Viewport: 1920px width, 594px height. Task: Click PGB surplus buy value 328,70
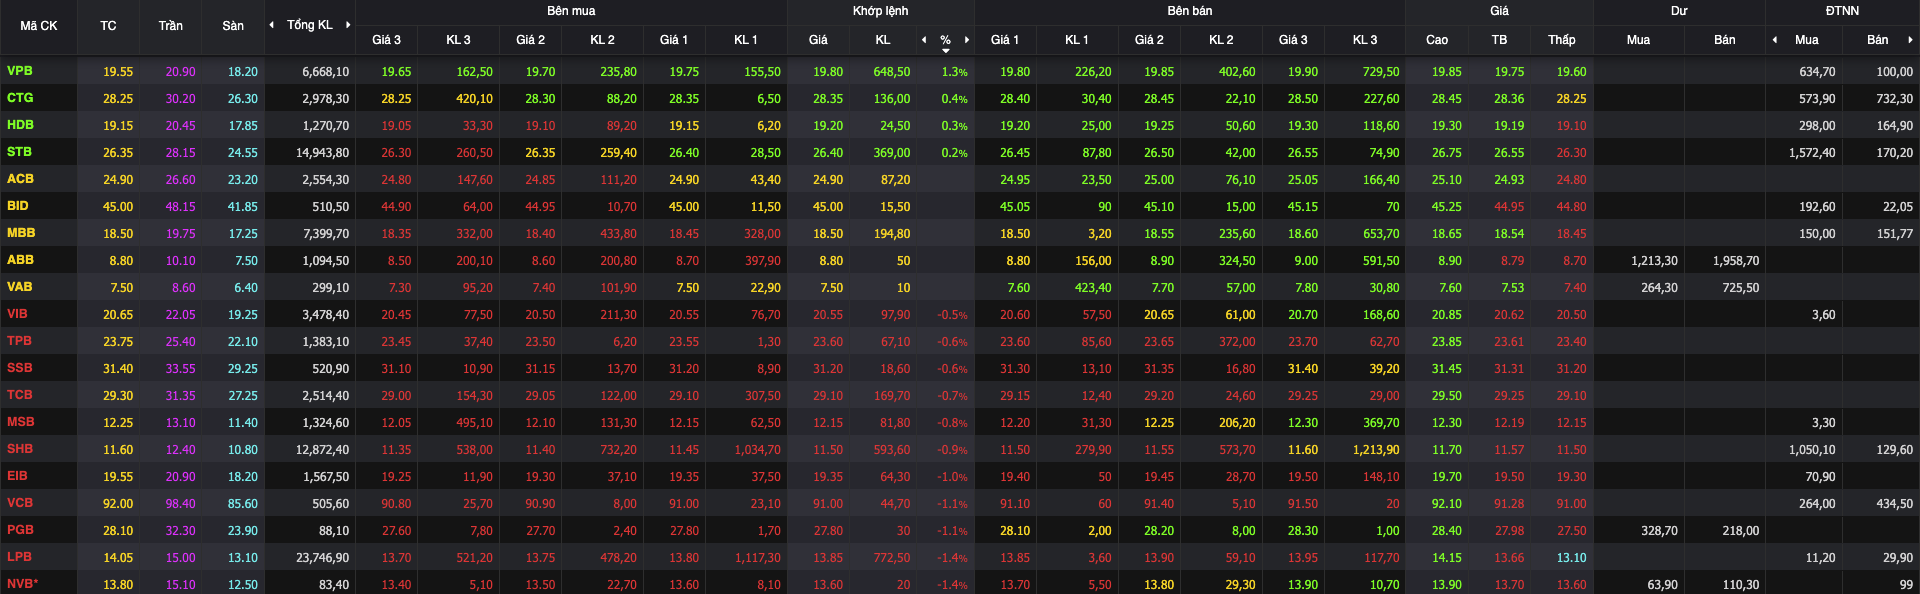tap(1659, 531)
